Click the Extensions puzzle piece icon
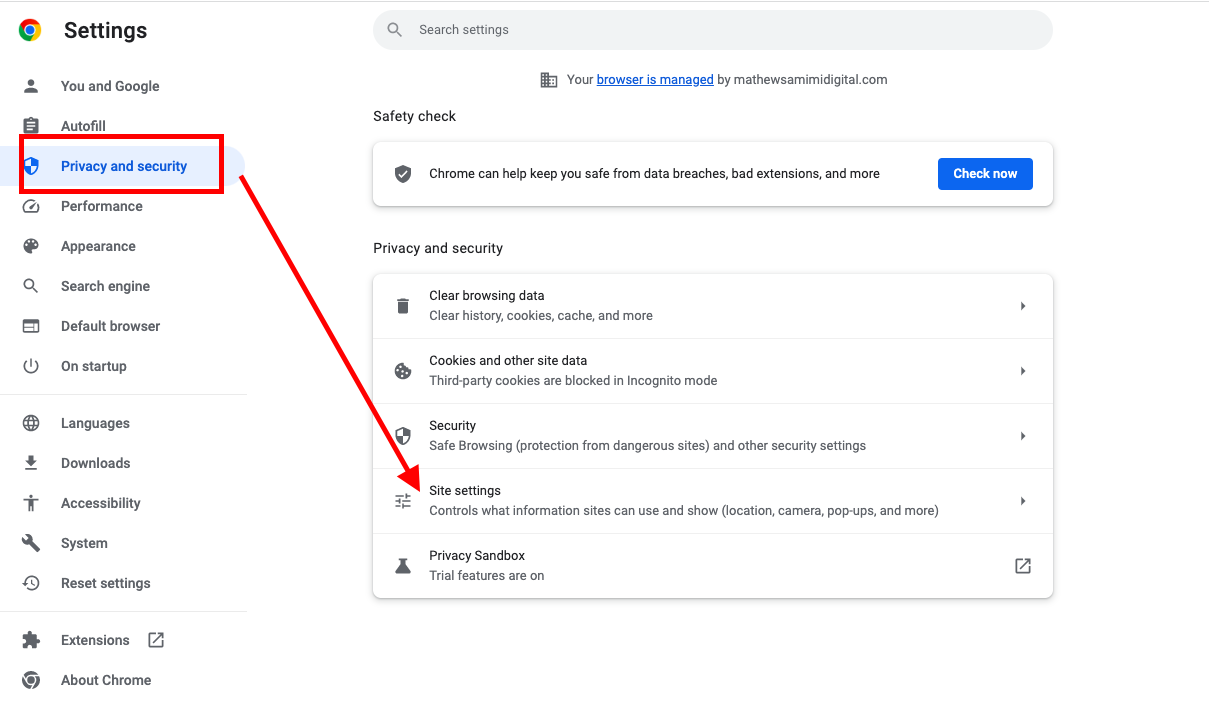Image resolution: width=1209 pixels, height=721 pixels. (31, 640)
